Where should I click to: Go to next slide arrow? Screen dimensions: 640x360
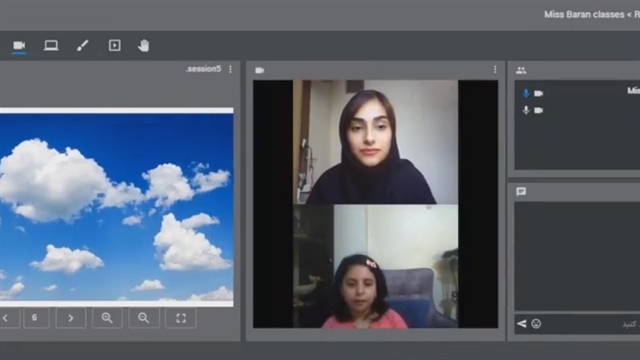tap(71, 318)
